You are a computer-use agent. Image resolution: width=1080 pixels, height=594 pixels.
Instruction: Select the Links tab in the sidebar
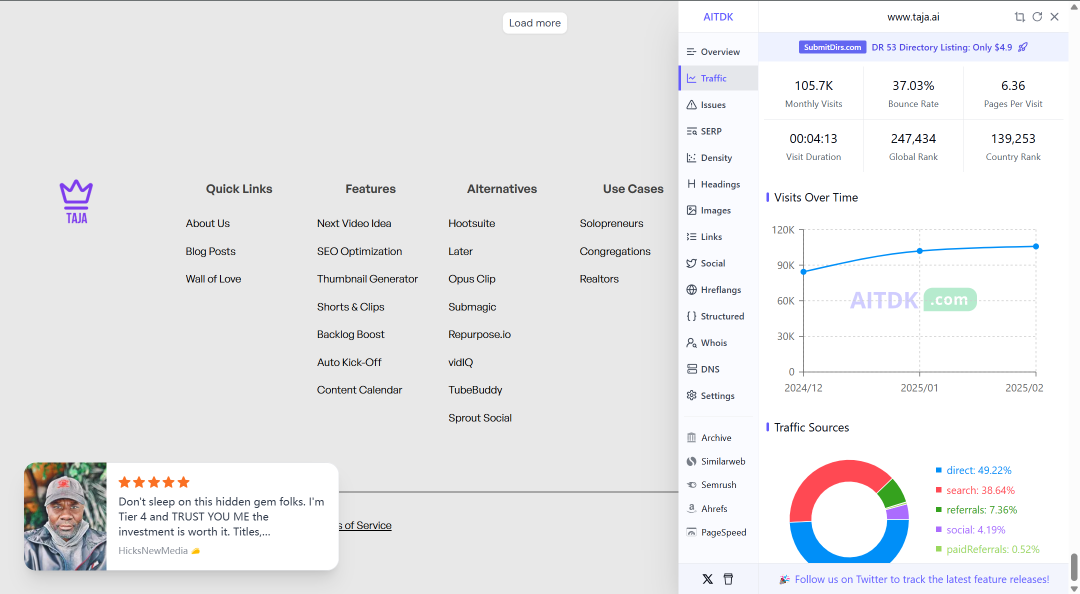tap(718, 236)
